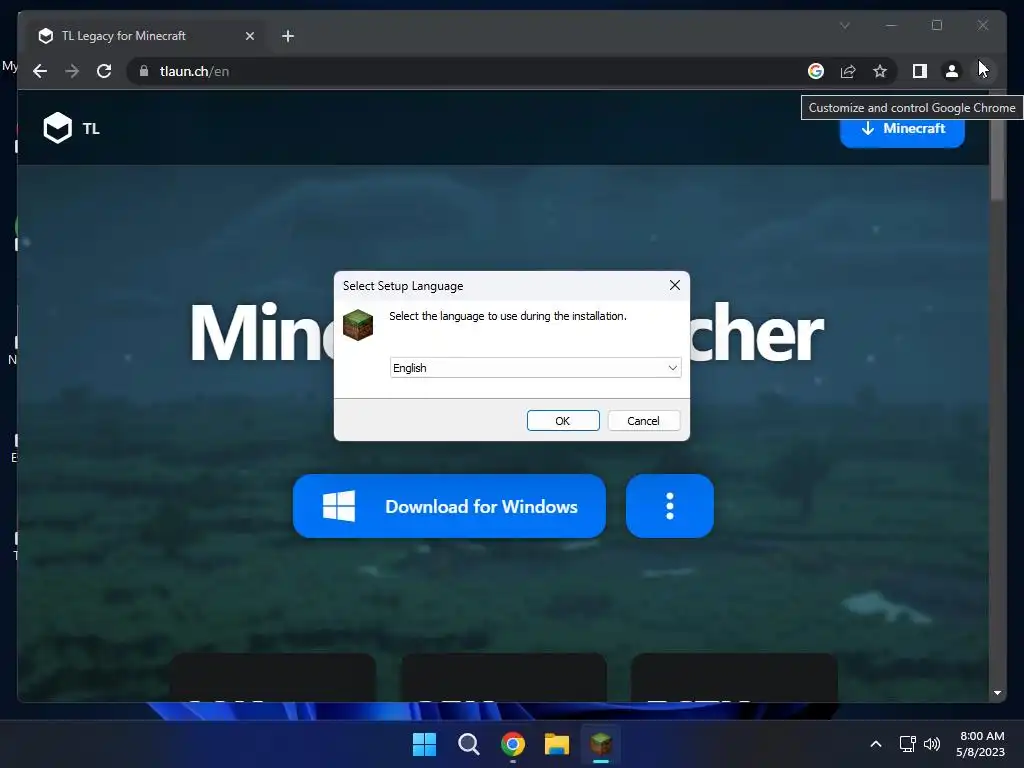This screenshot has width=1024, height=768.
Task: Open File Explorer from the taskbar
Action: [557, 744]
